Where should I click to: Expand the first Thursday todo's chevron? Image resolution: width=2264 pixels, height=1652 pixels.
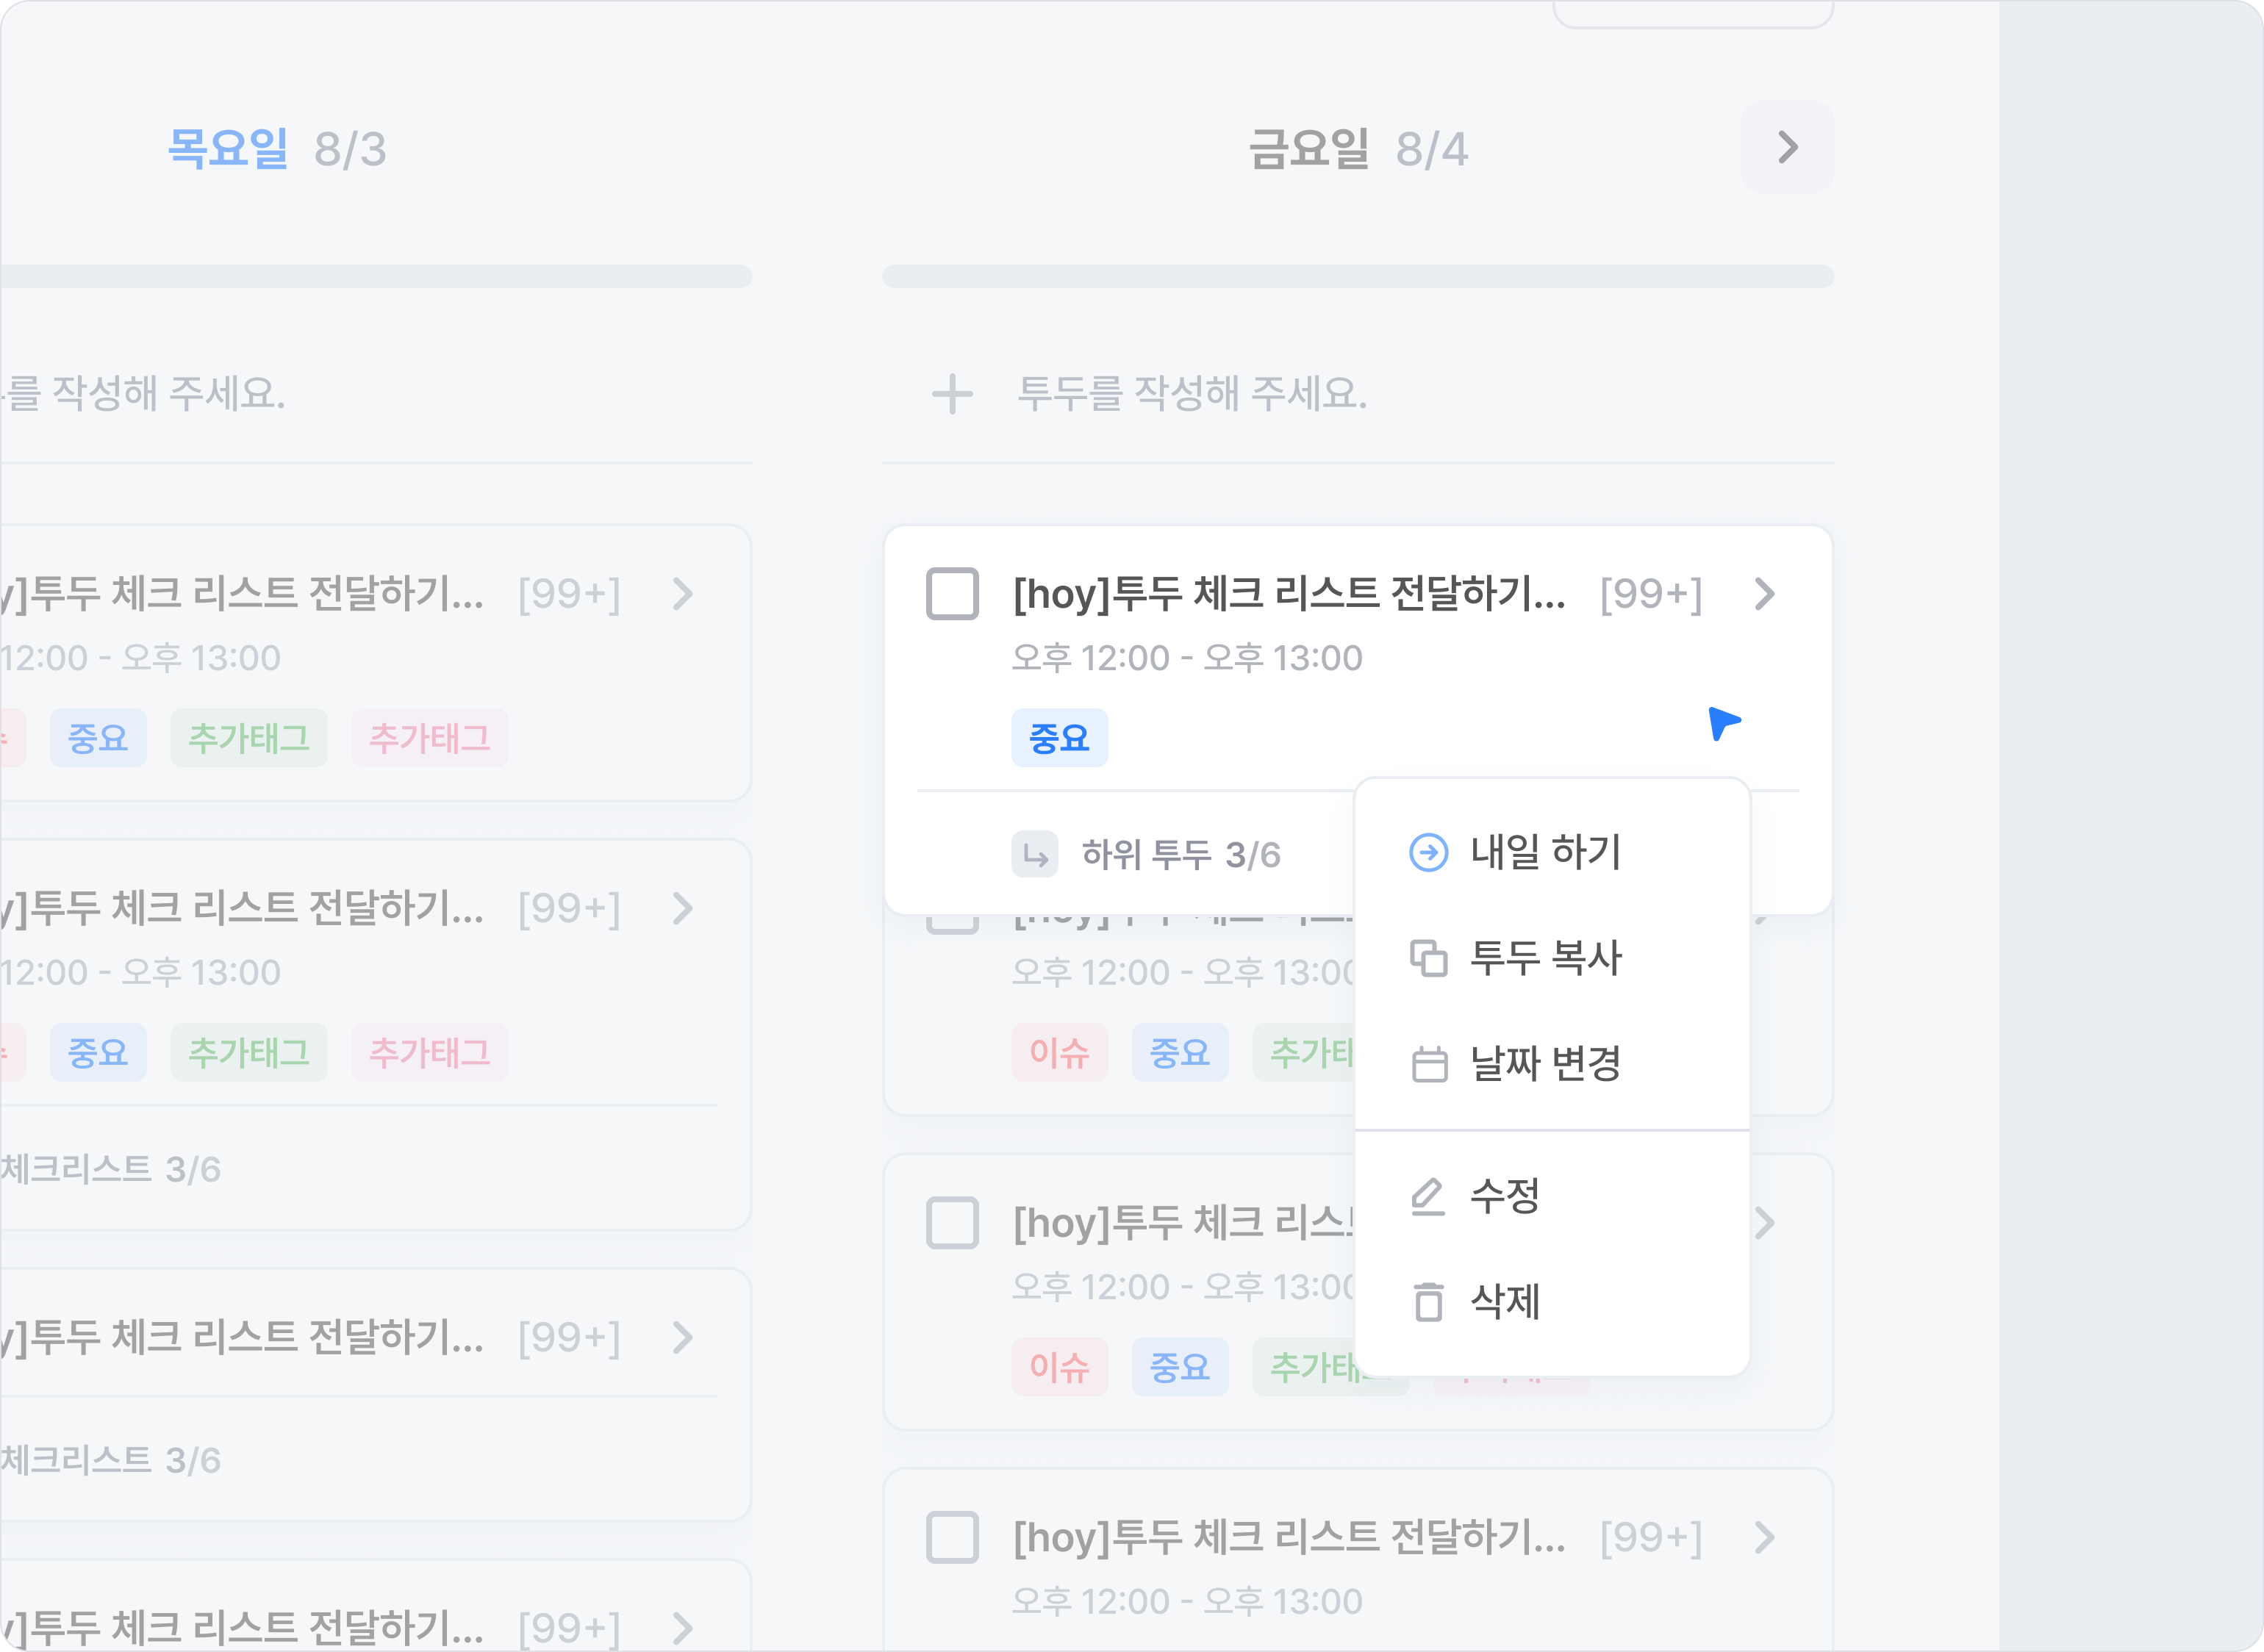683,594
